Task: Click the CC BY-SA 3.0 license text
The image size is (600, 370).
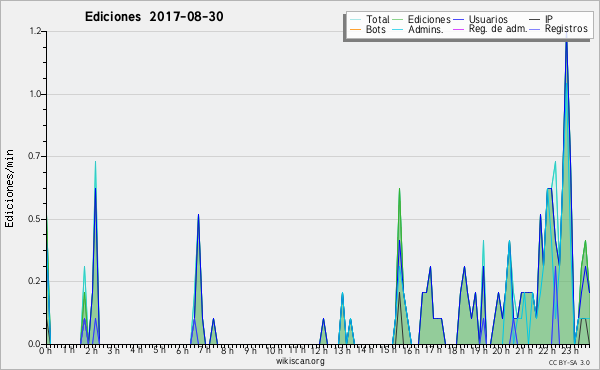Action: 569,362
